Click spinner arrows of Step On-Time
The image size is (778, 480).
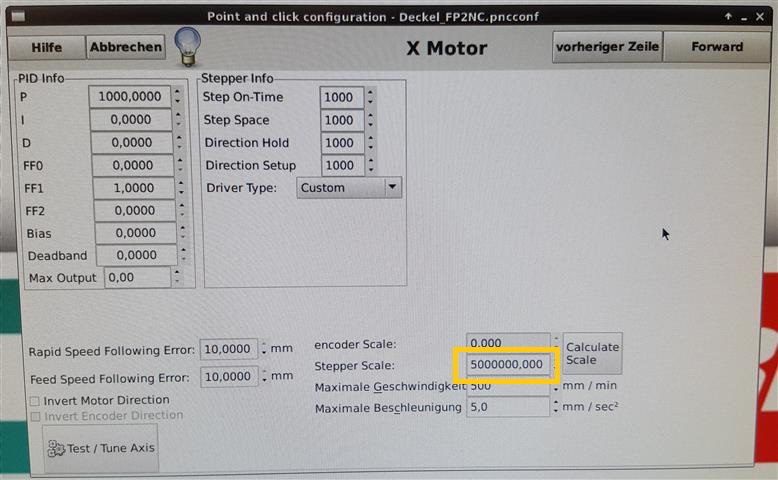370,97
